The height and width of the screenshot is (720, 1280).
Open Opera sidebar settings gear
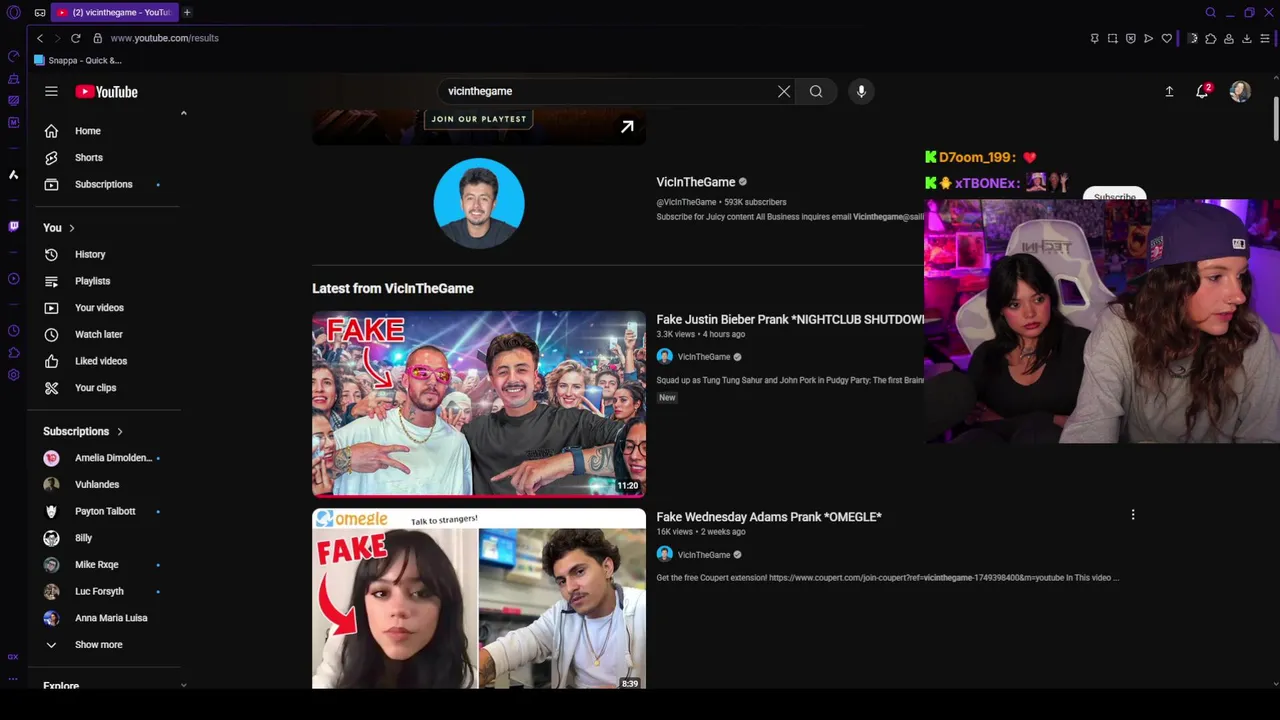[13, 375]
